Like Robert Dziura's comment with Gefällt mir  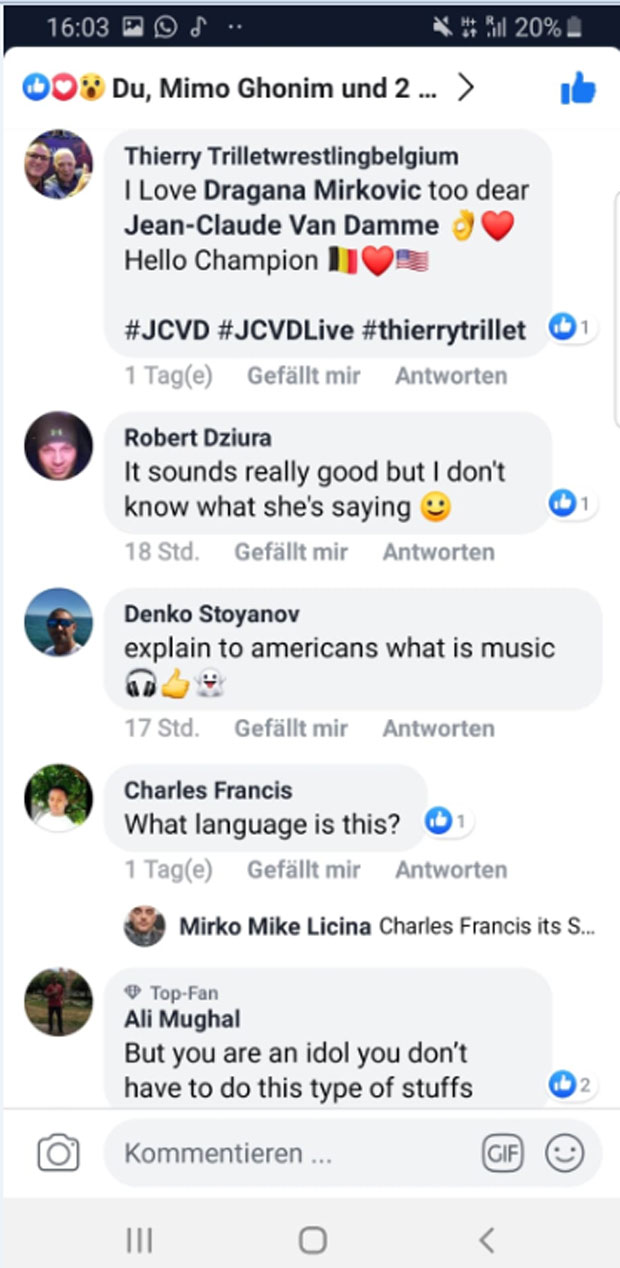coord(291,552)
